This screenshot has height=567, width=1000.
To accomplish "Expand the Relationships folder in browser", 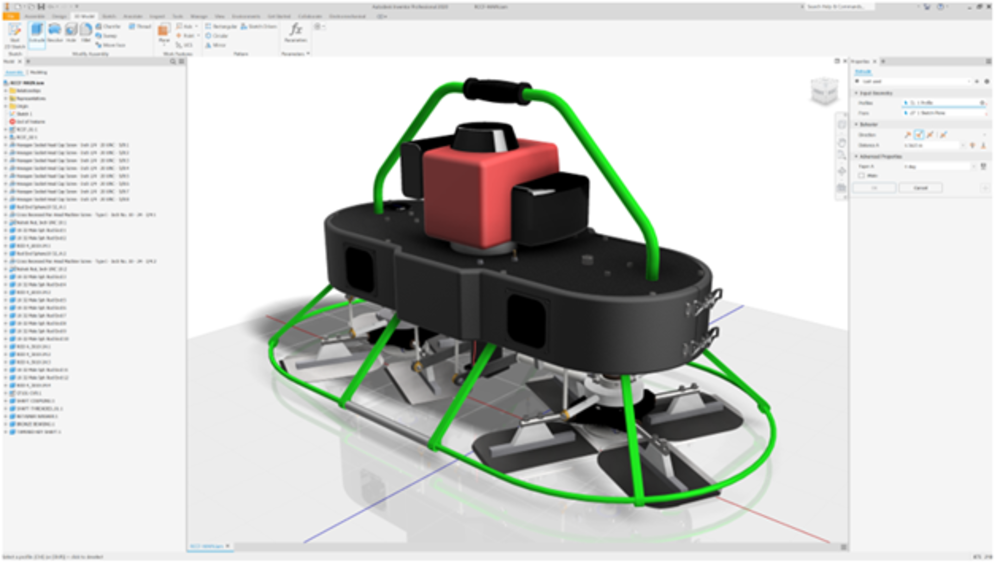I will click(x=6, y=91).
